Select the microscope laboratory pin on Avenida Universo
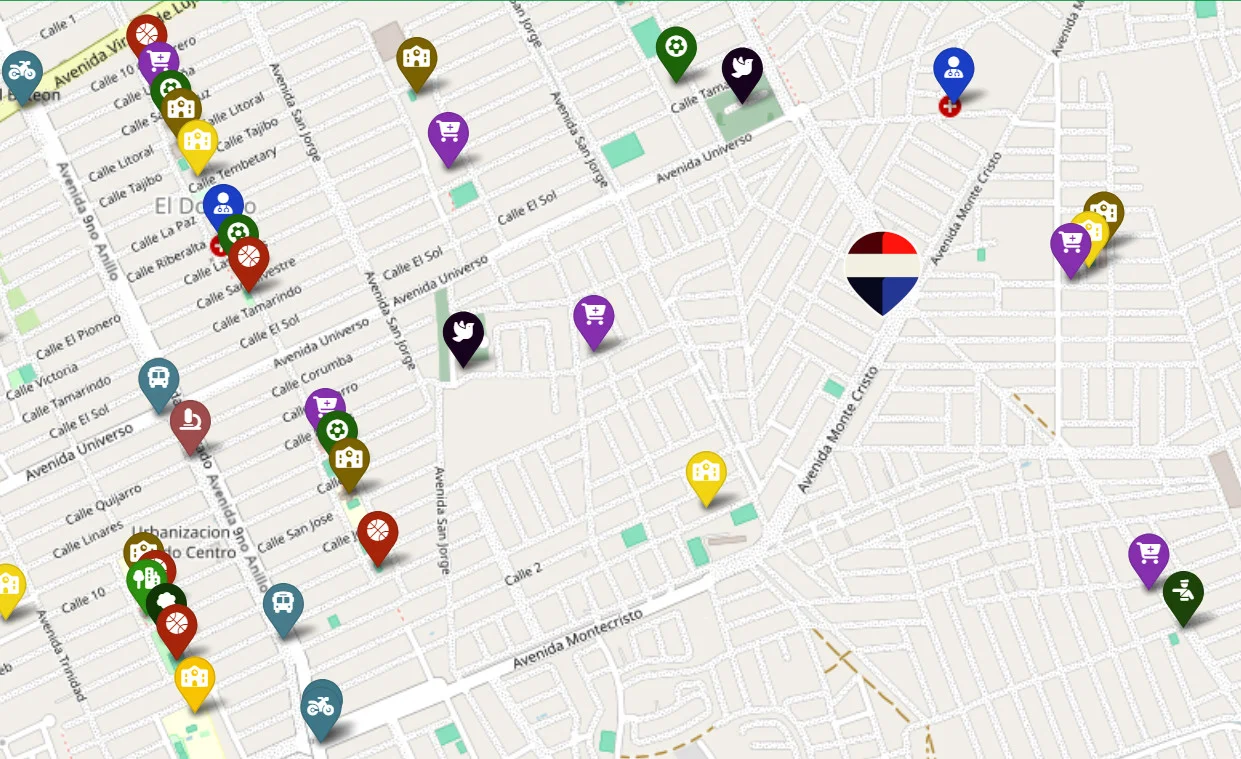This screenshot has width=1241, height=759. point(190,425)
